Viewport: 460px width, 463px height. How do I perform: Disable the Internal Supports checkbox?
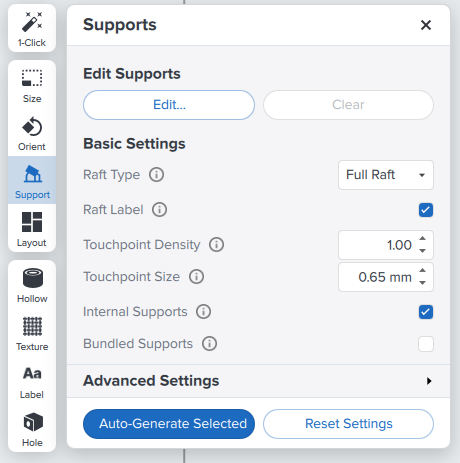pos(426,312)
